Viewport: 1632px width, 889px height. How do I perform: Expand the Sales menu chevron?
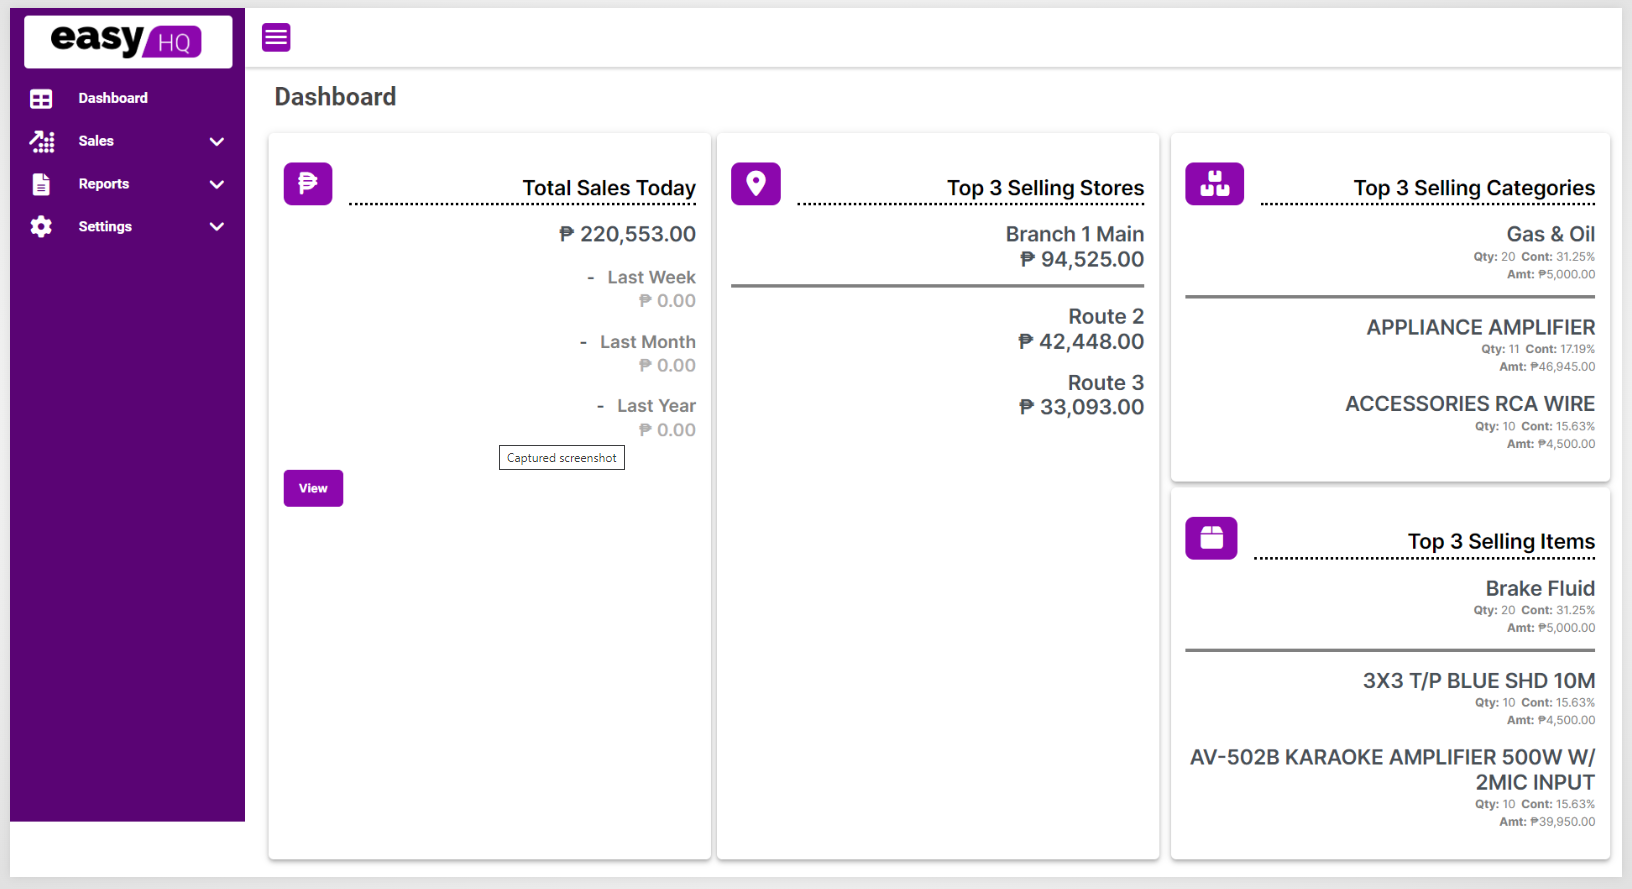point(216,142)
